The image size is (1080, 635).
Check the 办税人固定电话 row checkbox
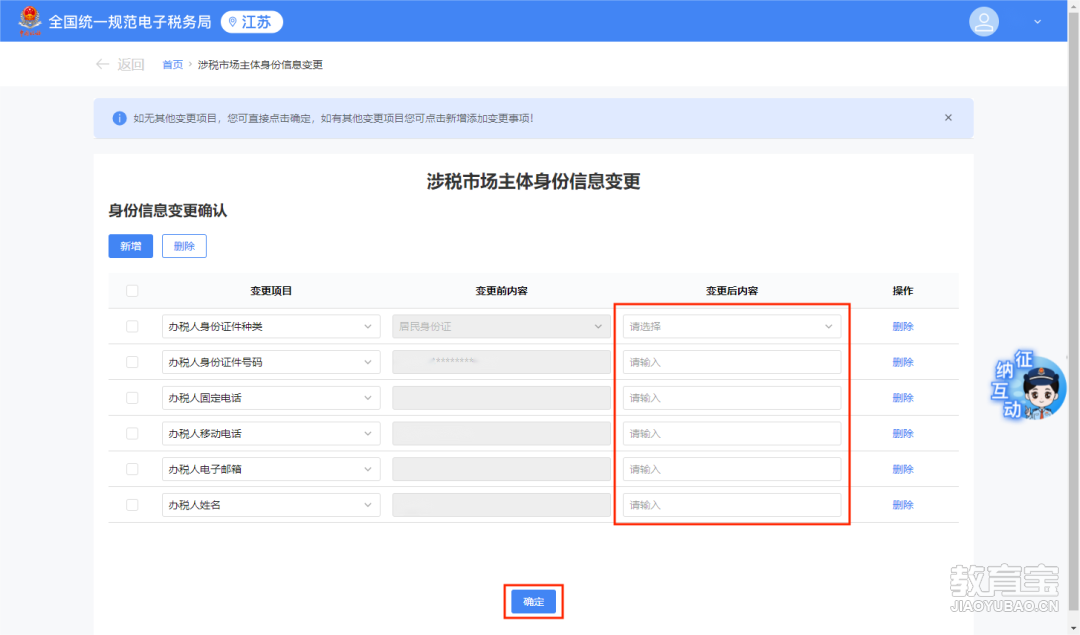[x=132, y=398]
